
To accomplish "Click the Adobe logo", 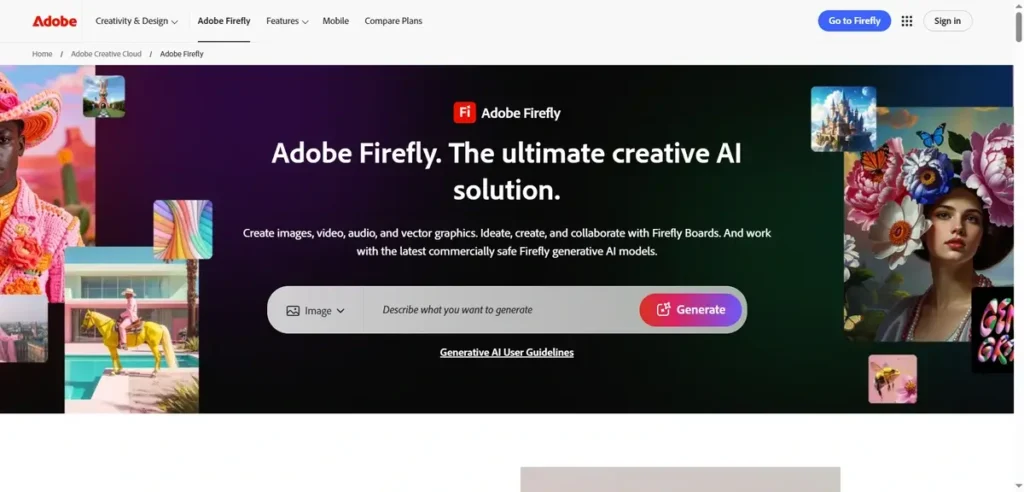I will [55, 21].
